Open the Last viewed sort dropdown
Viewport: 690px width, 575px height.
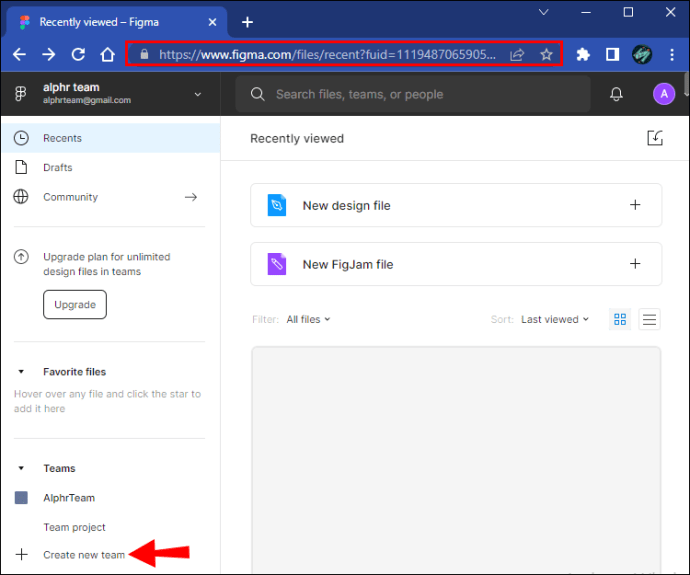click(555, 320)
